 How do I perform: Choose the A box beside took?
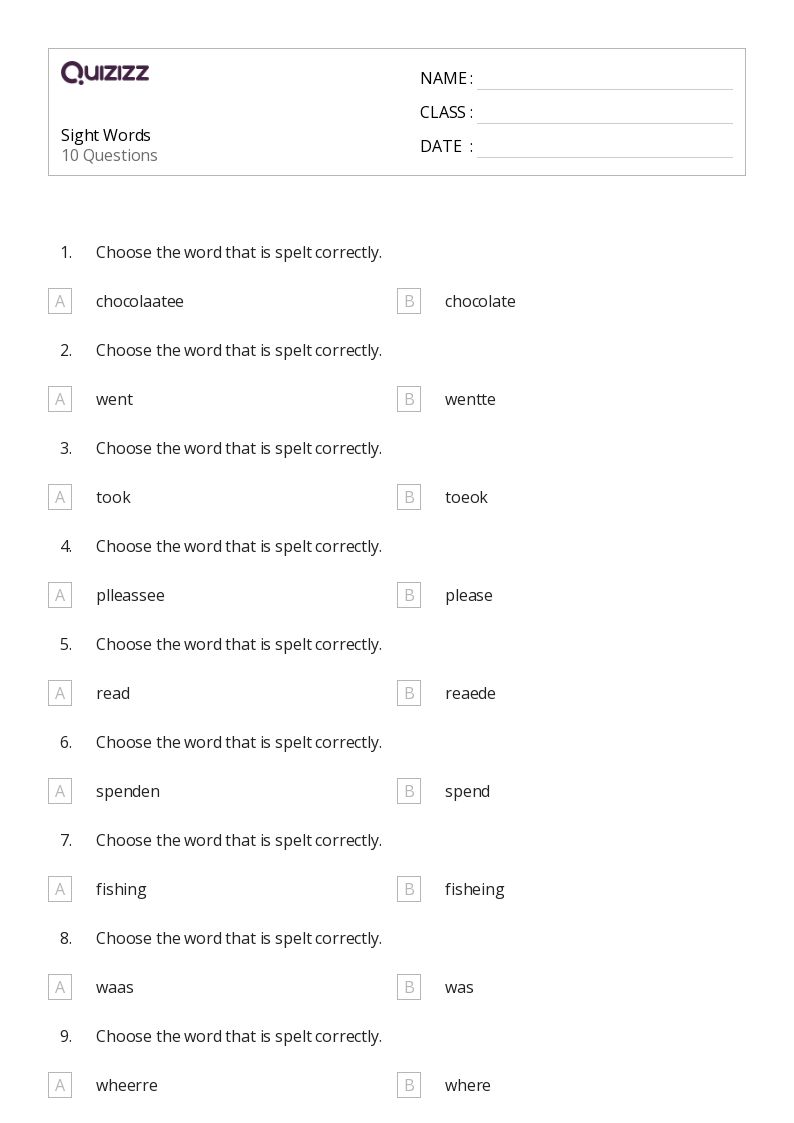pyautogui.click(x=60, y=497)
